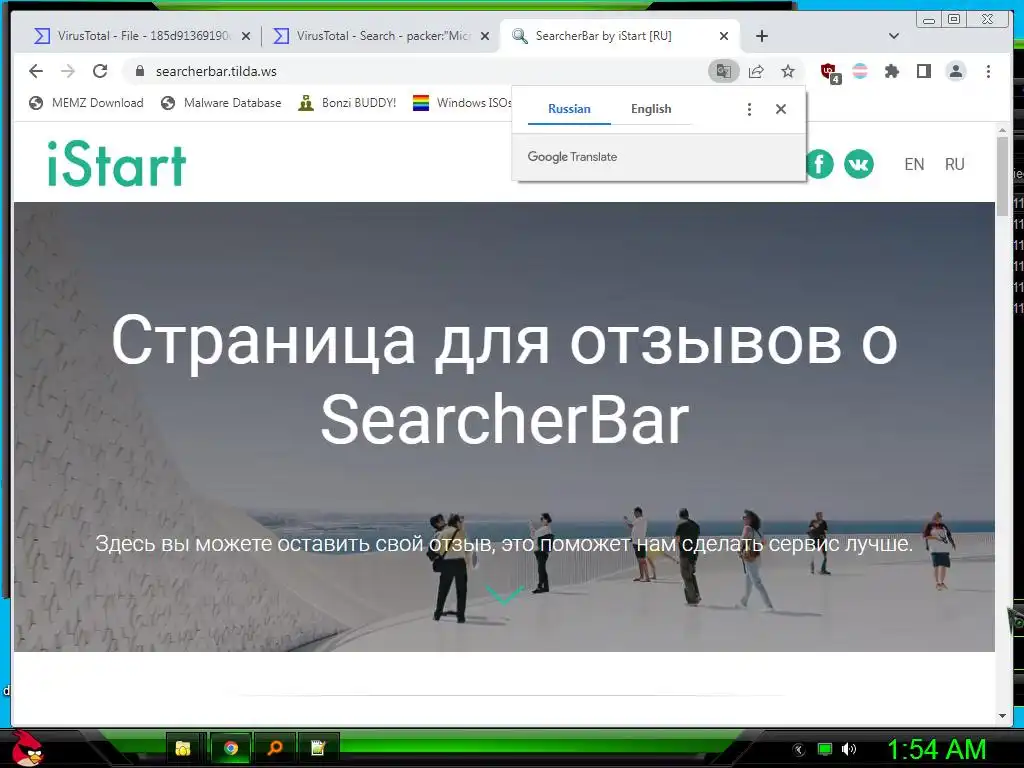Switch to VirusTotal File tab

[142, 36]
